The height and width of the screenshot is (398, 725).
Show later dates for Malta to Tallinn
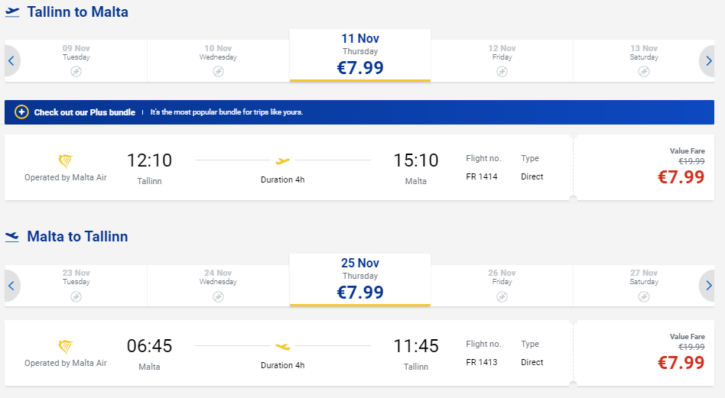(707, 285)
